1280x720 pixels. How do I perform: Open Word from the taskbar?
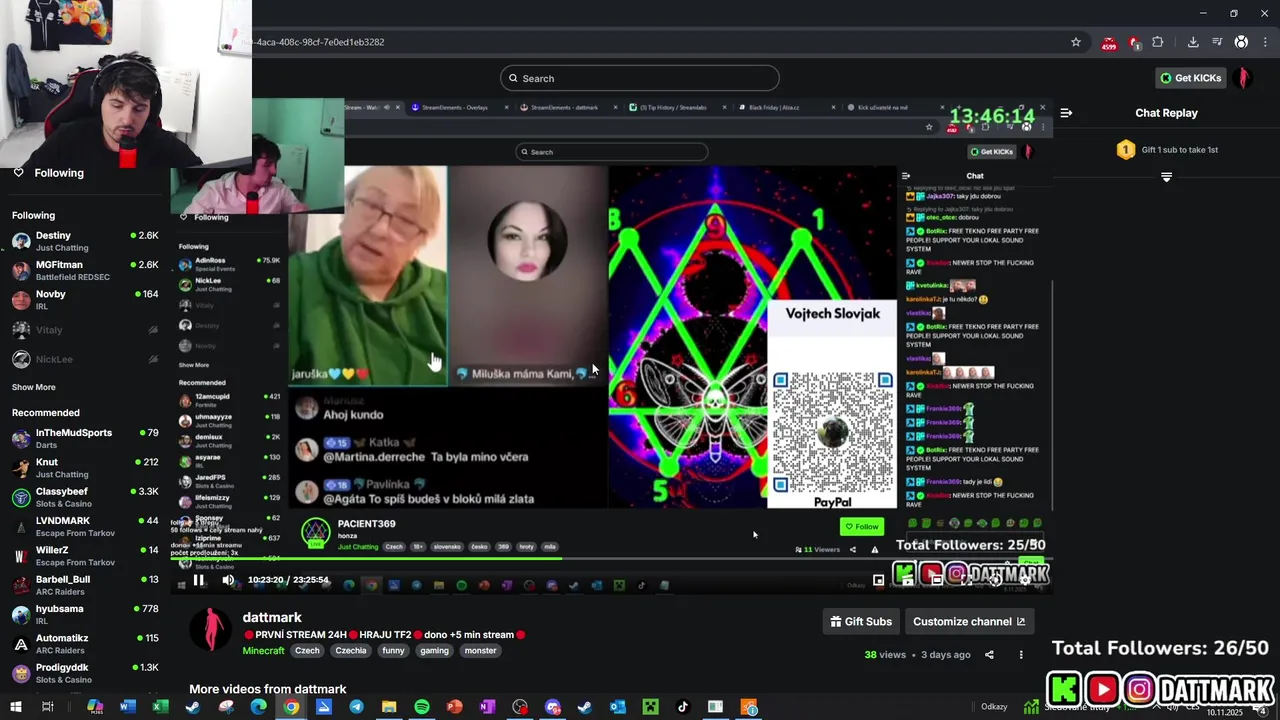[127, 707]
